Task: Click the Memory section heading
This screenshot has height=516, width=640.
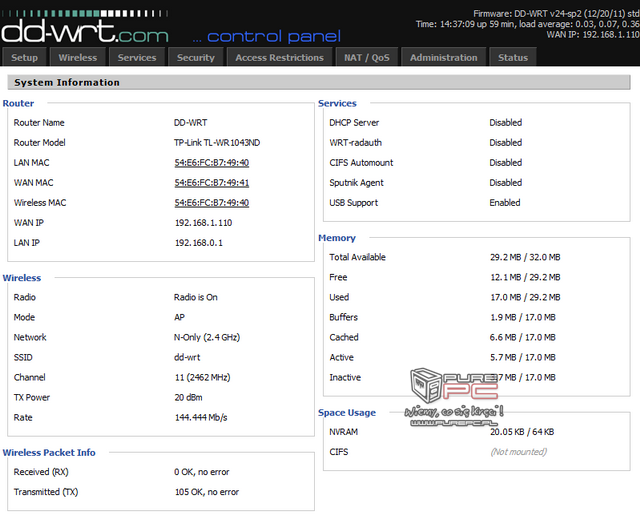Action: (x=337, y=238)
